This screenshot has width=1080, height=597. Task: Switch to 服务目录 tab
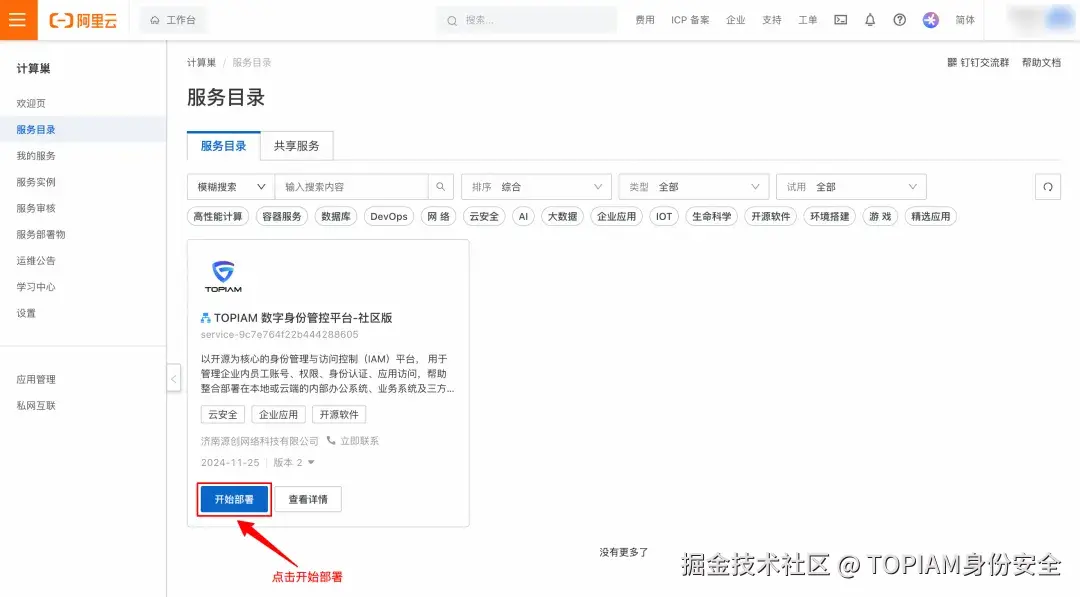(x=223, y=146)
